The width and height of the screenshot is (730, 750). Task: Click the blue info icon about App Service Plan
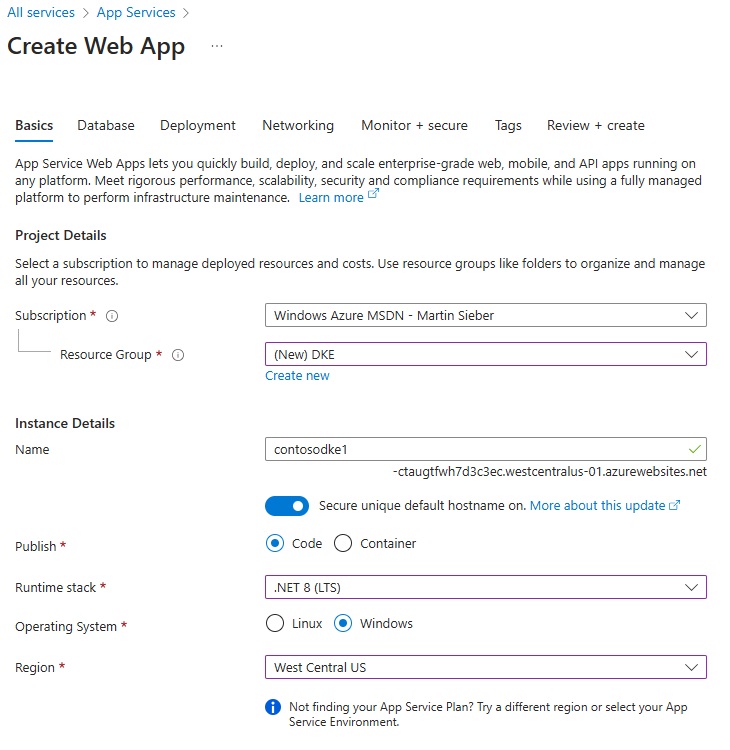click(273, 707)
